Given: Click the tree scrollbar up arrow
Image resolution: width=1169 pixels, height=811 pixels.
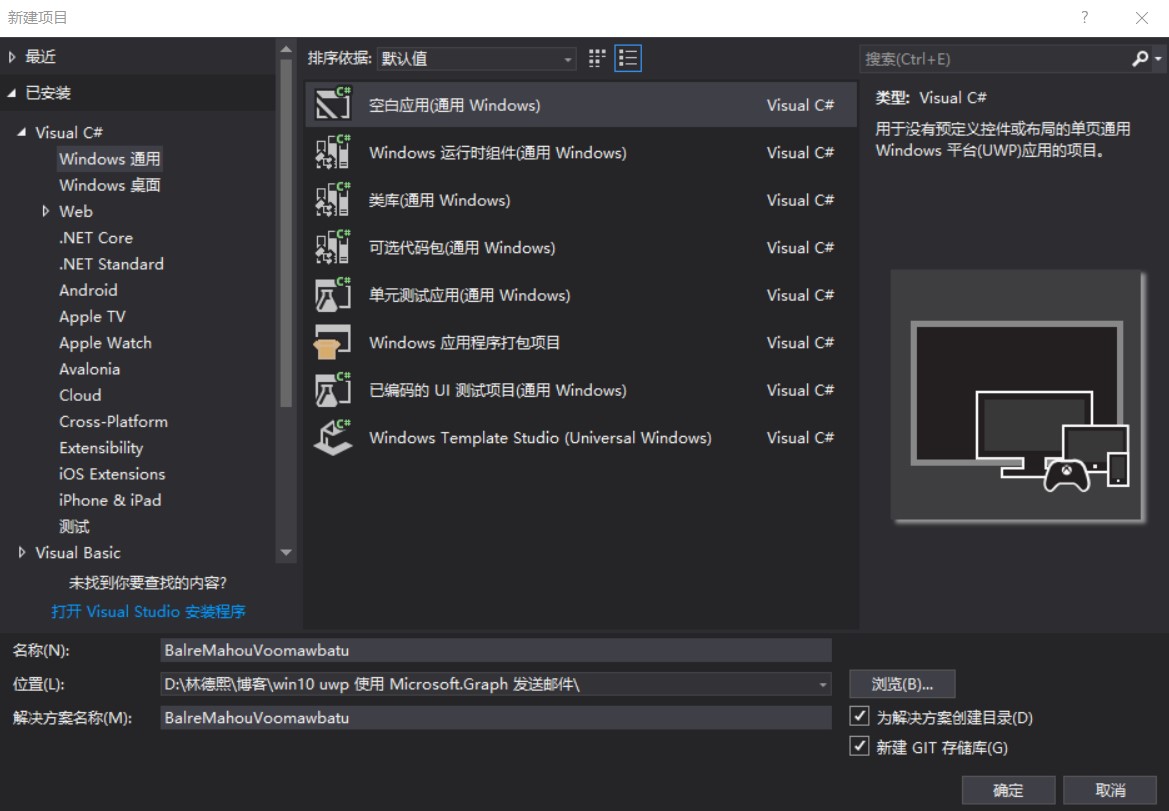Looking at the screenshot, I should point(286,49).
